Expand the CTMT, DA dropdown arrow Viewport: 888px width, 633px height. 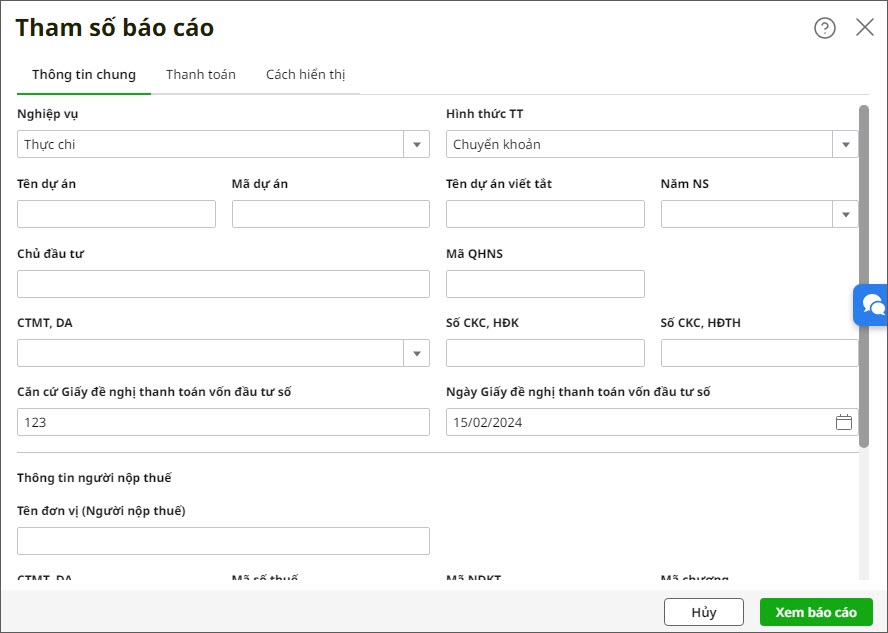coord(417,353)
